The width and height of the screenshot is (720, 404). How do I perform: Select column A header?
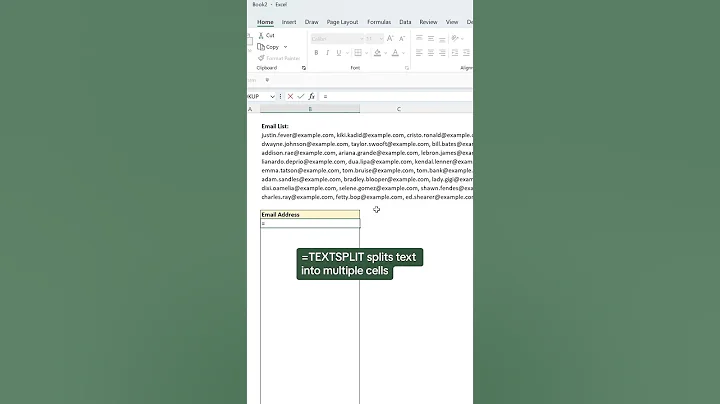[x=251, y=109]
